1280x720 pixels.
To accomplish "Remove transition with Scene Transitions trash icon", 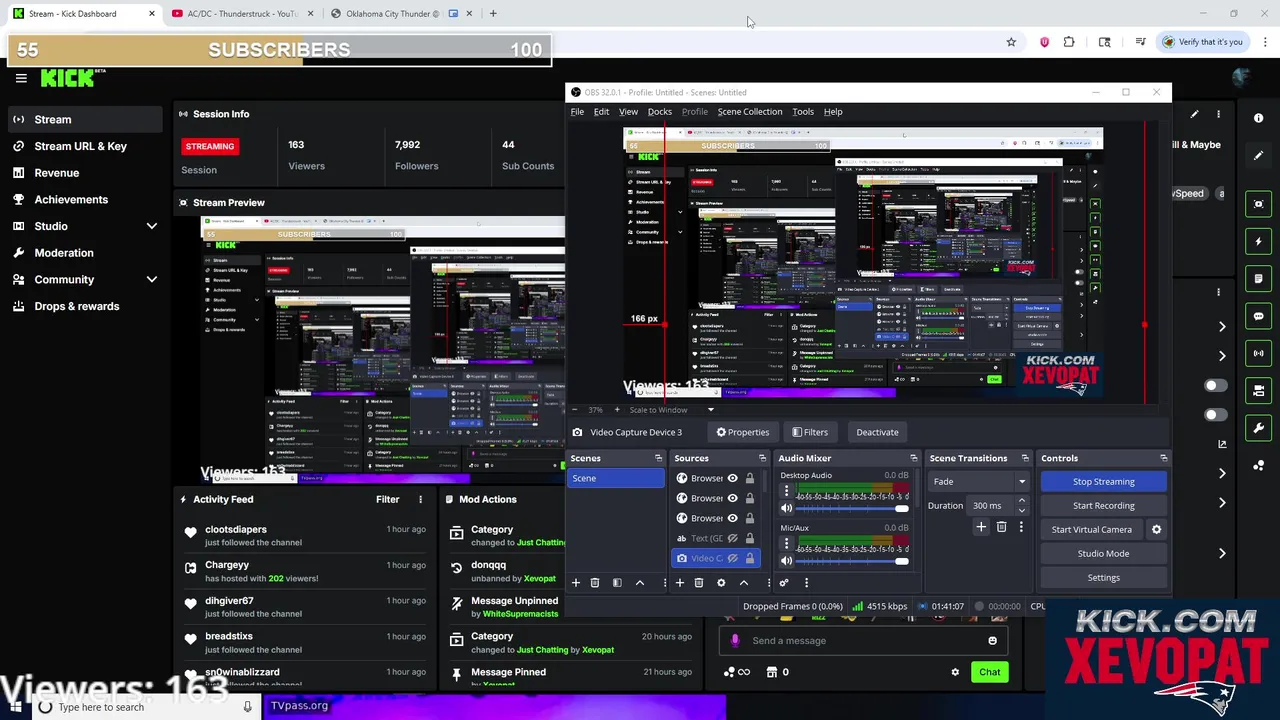I will [x=1001, y=527].
